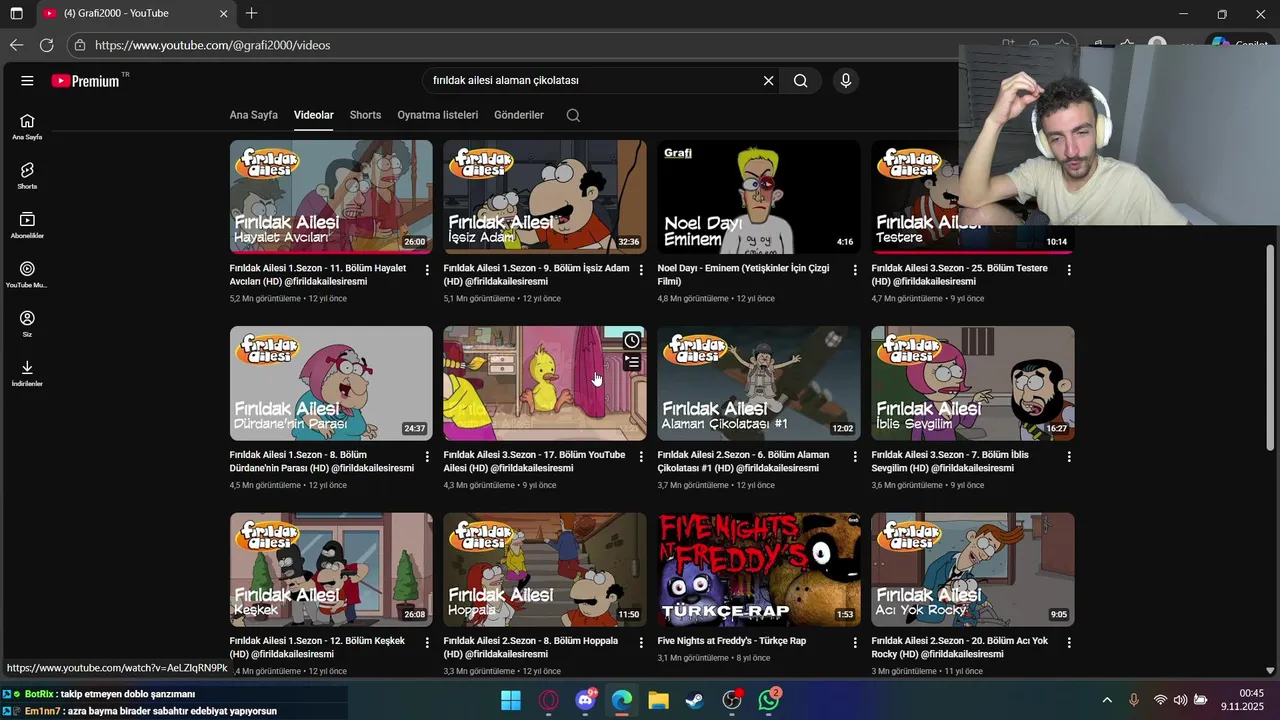Open options for Keşkek video
The height and width of the screenshot is (720, 1280).
427,643
